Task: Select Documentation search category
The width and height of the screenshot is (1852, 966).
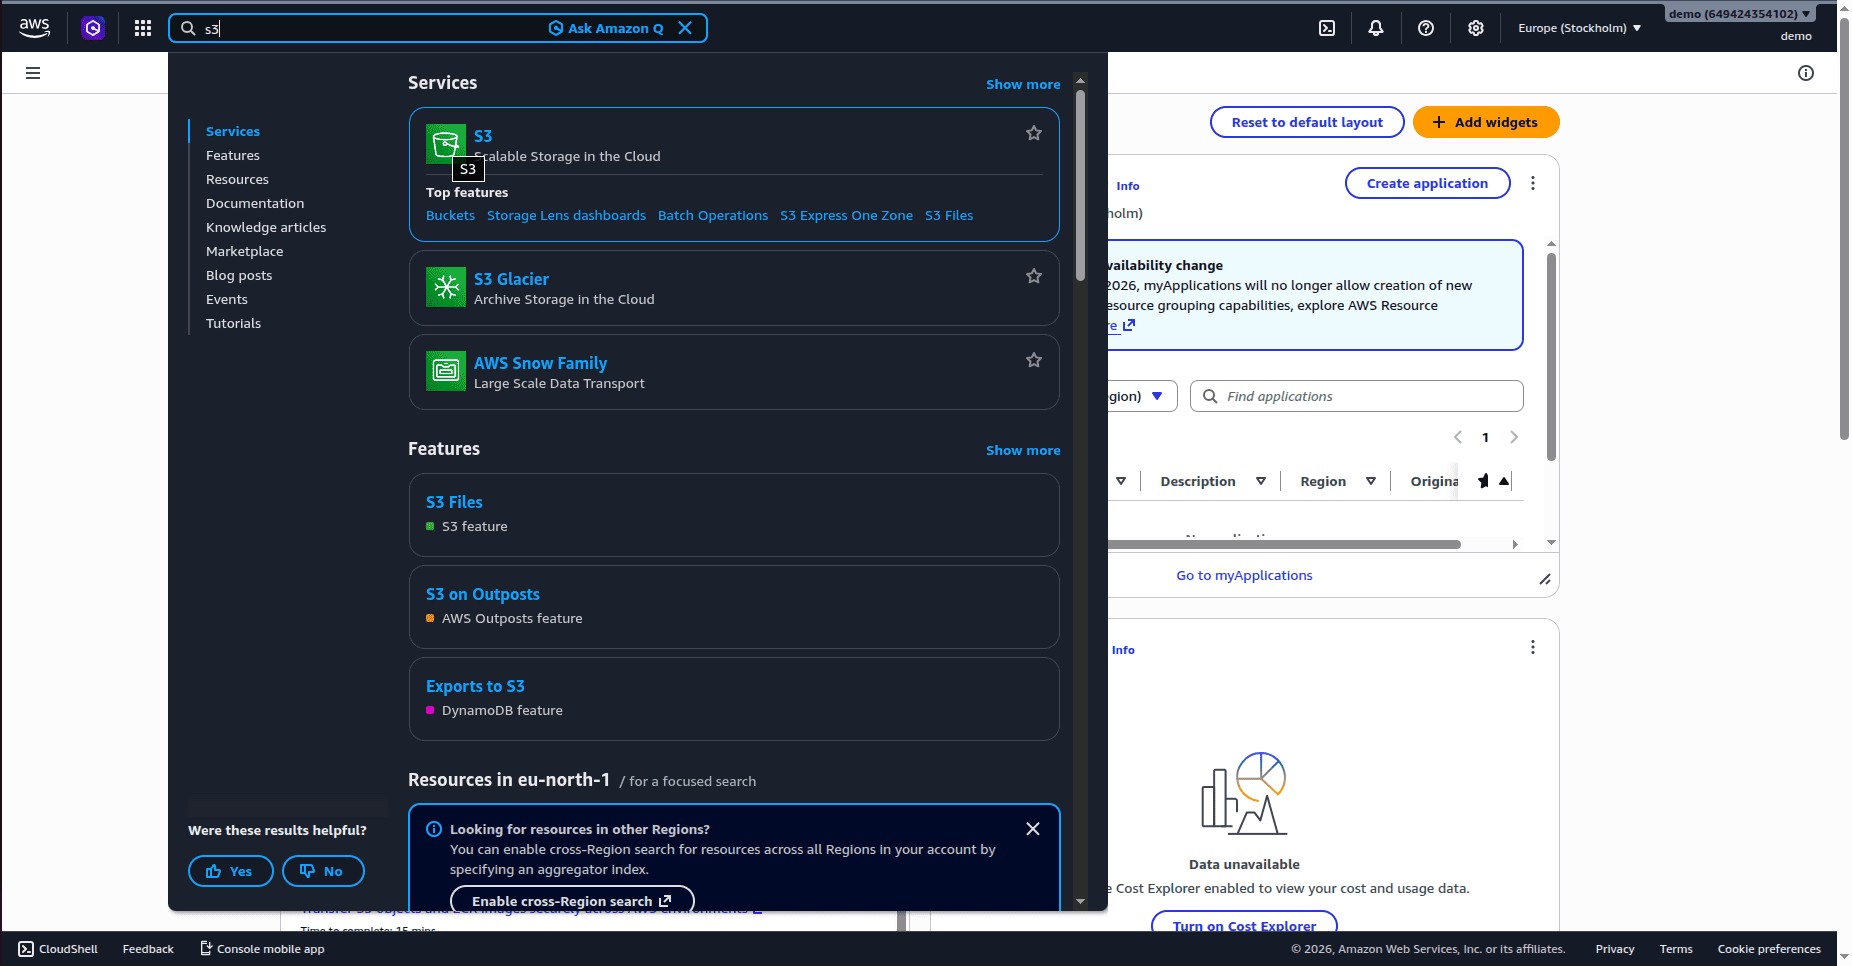Action: [255, 203]
